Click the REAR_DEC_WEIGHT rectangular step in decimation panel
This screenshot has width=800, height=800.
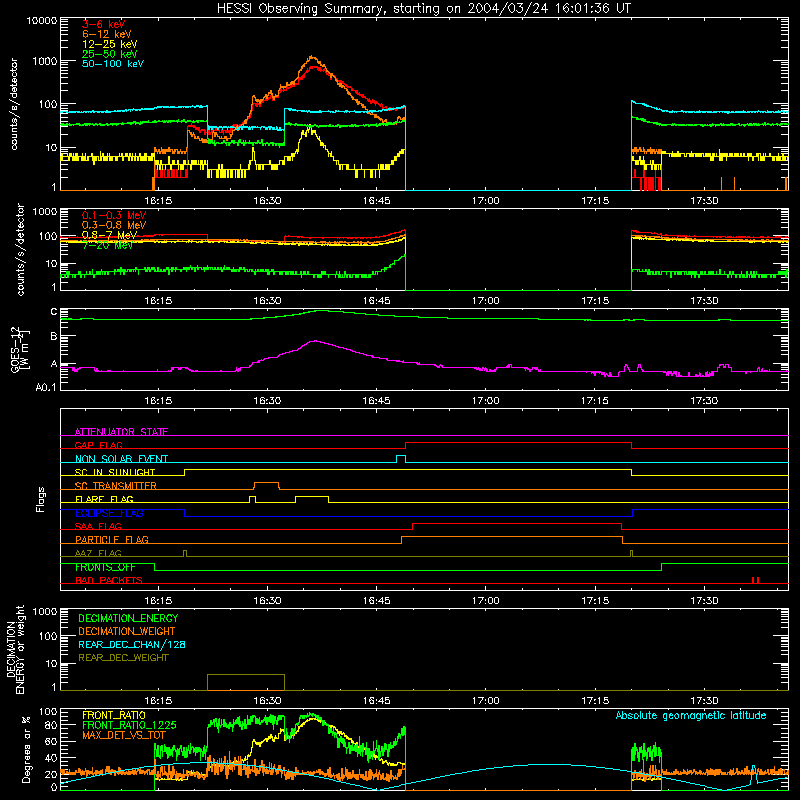246,682
